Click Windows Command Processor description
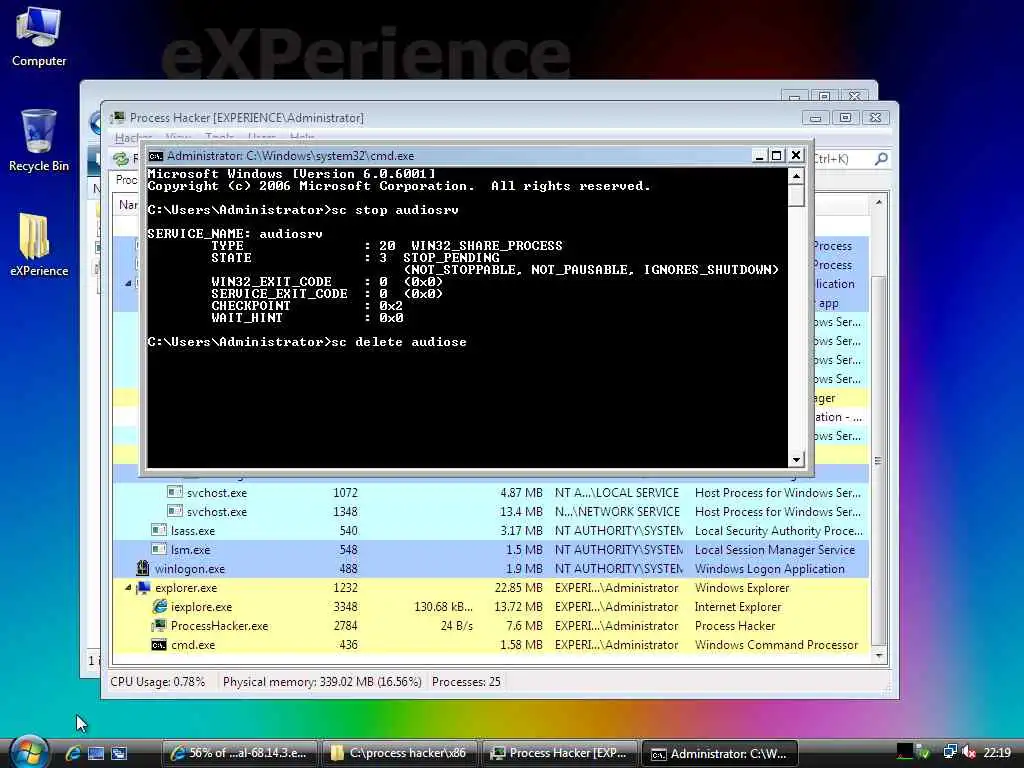This screenshot has width=1024, height=768. pyautogui.click(x=776, y=645)
